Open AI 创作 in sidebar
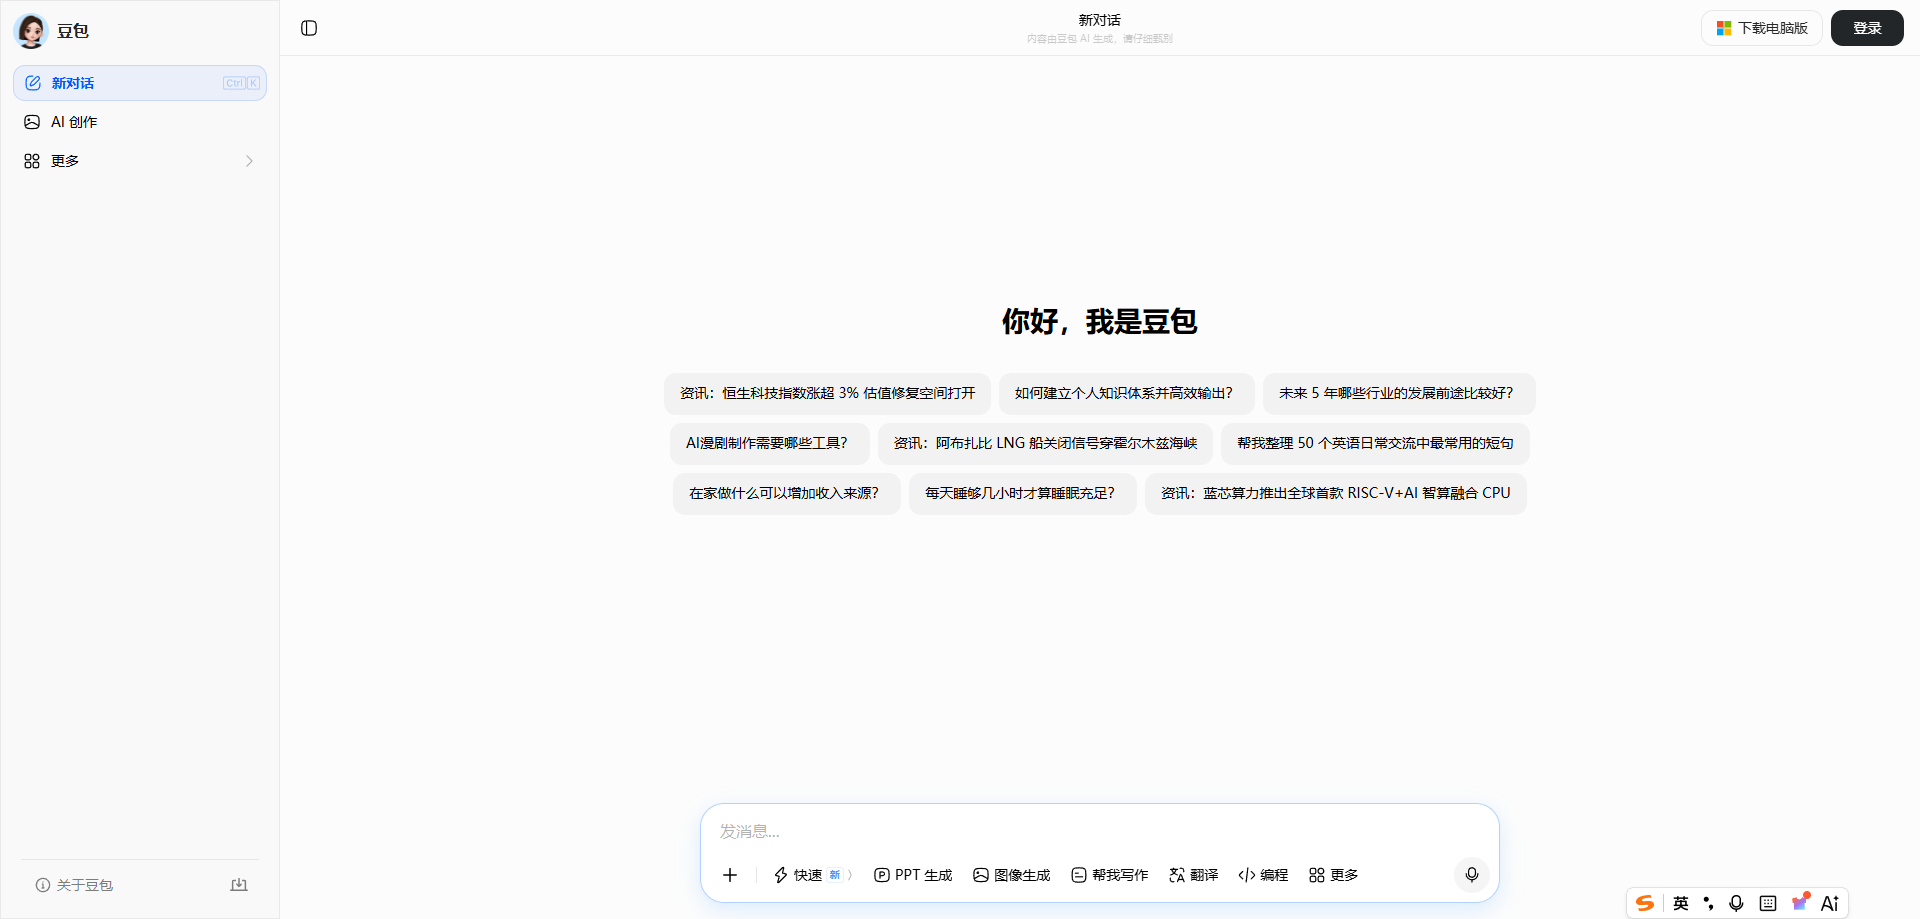This screenshot has height=919, width=1920. (x=140, y=122)
